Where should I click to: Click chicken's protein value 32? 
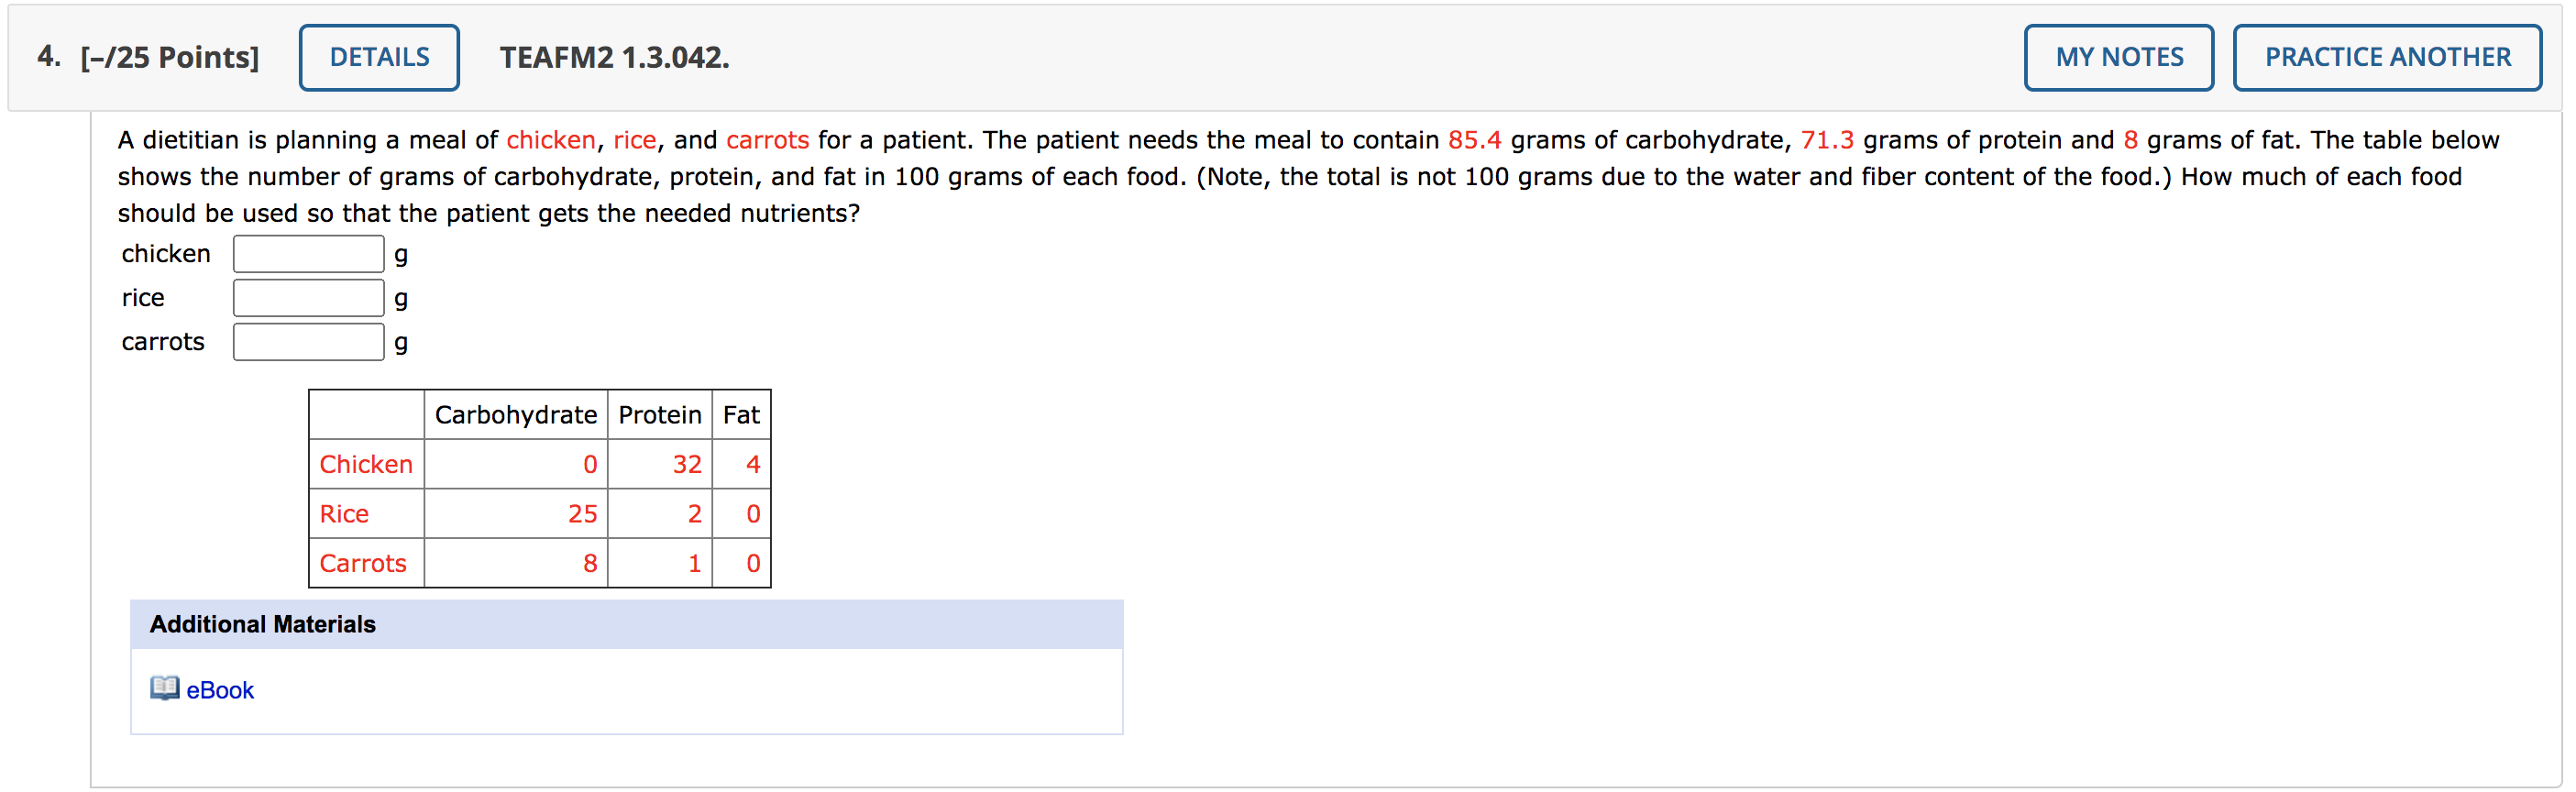tap(686, 464)
